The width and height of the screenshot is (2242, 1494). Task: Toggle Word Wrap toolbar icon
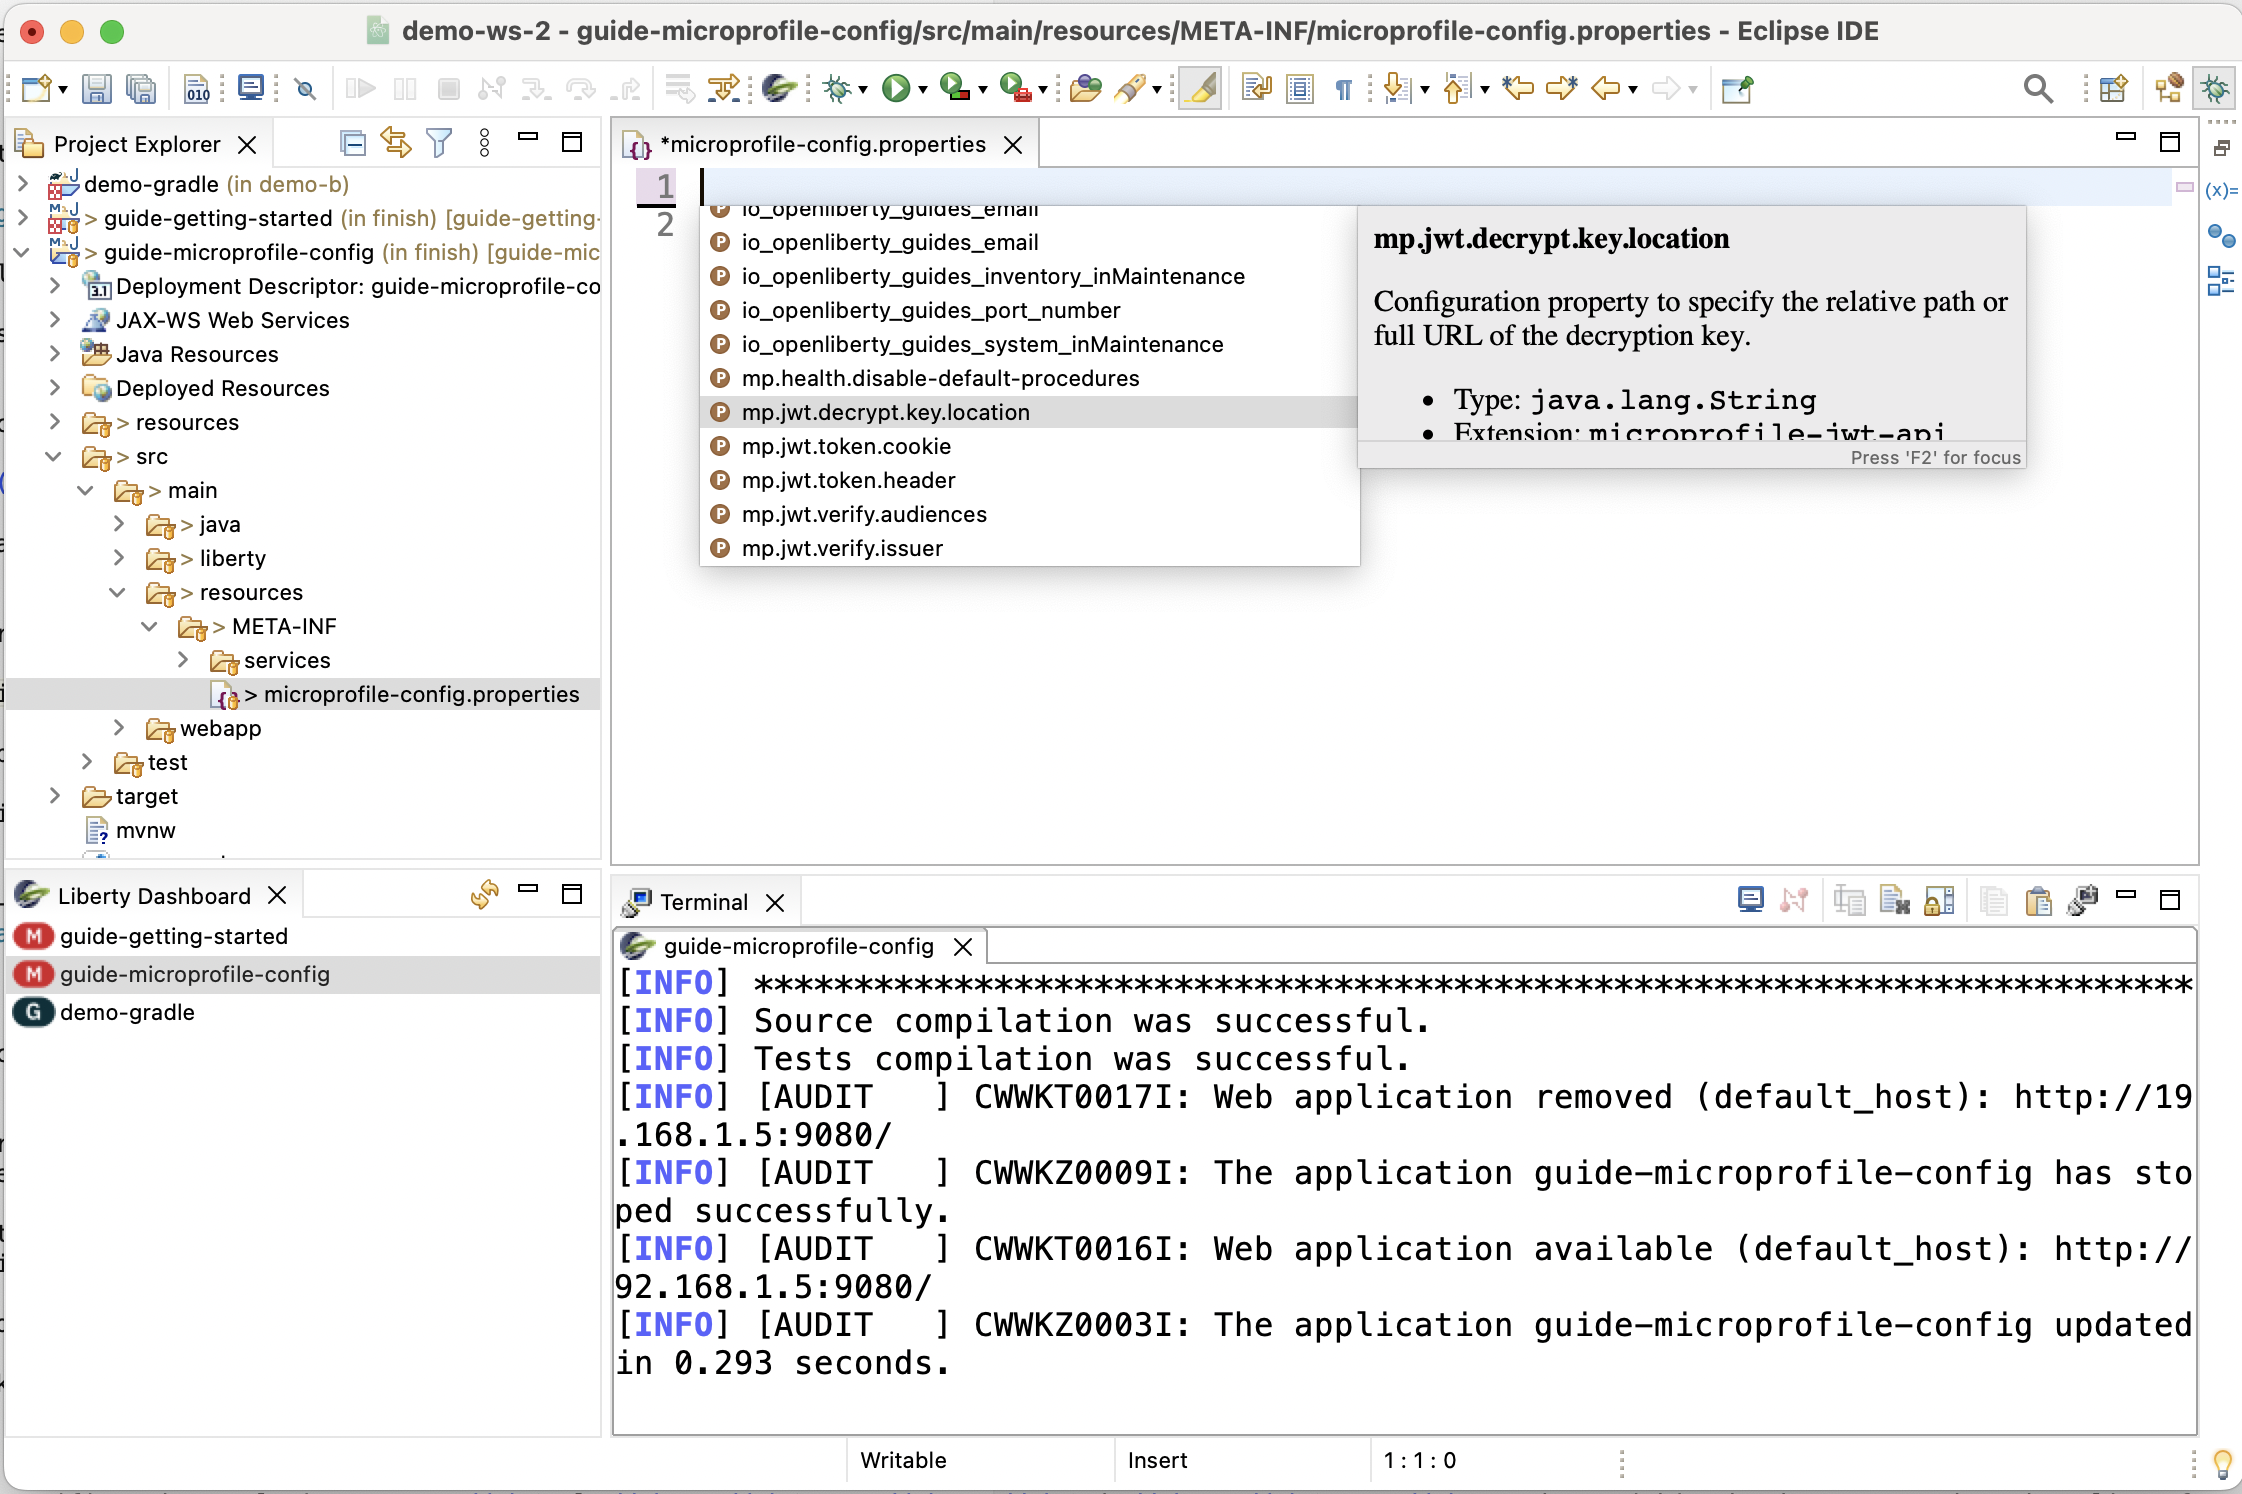pyautogui.click(x=1256, y=89)
